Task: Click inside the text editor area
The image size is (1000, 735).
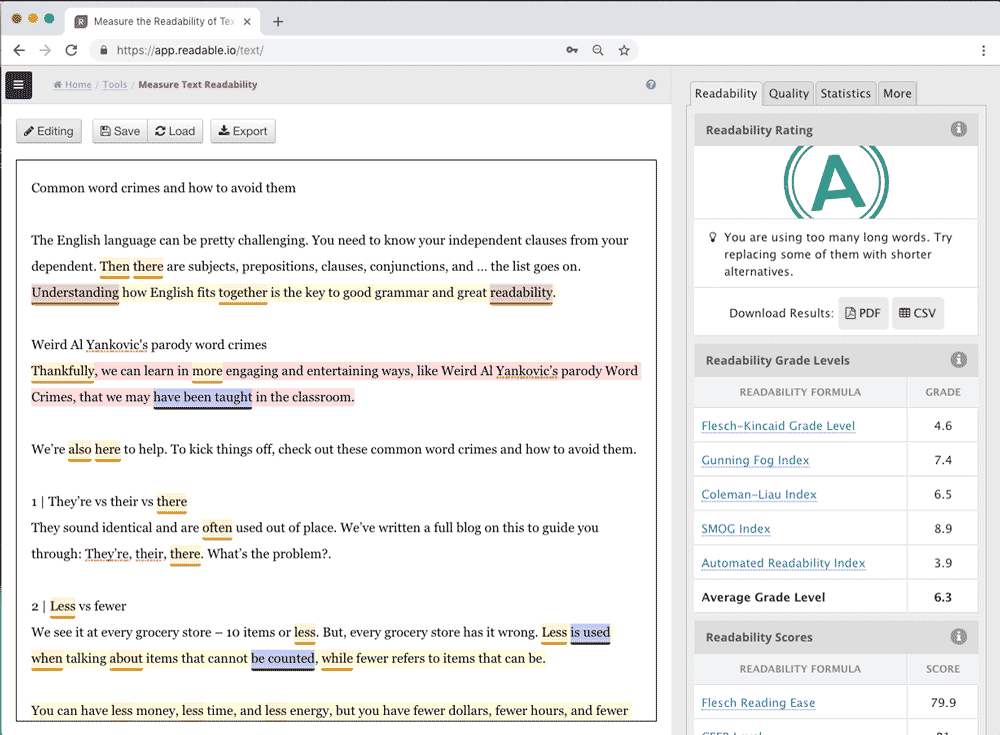Action: click(336, 440)
